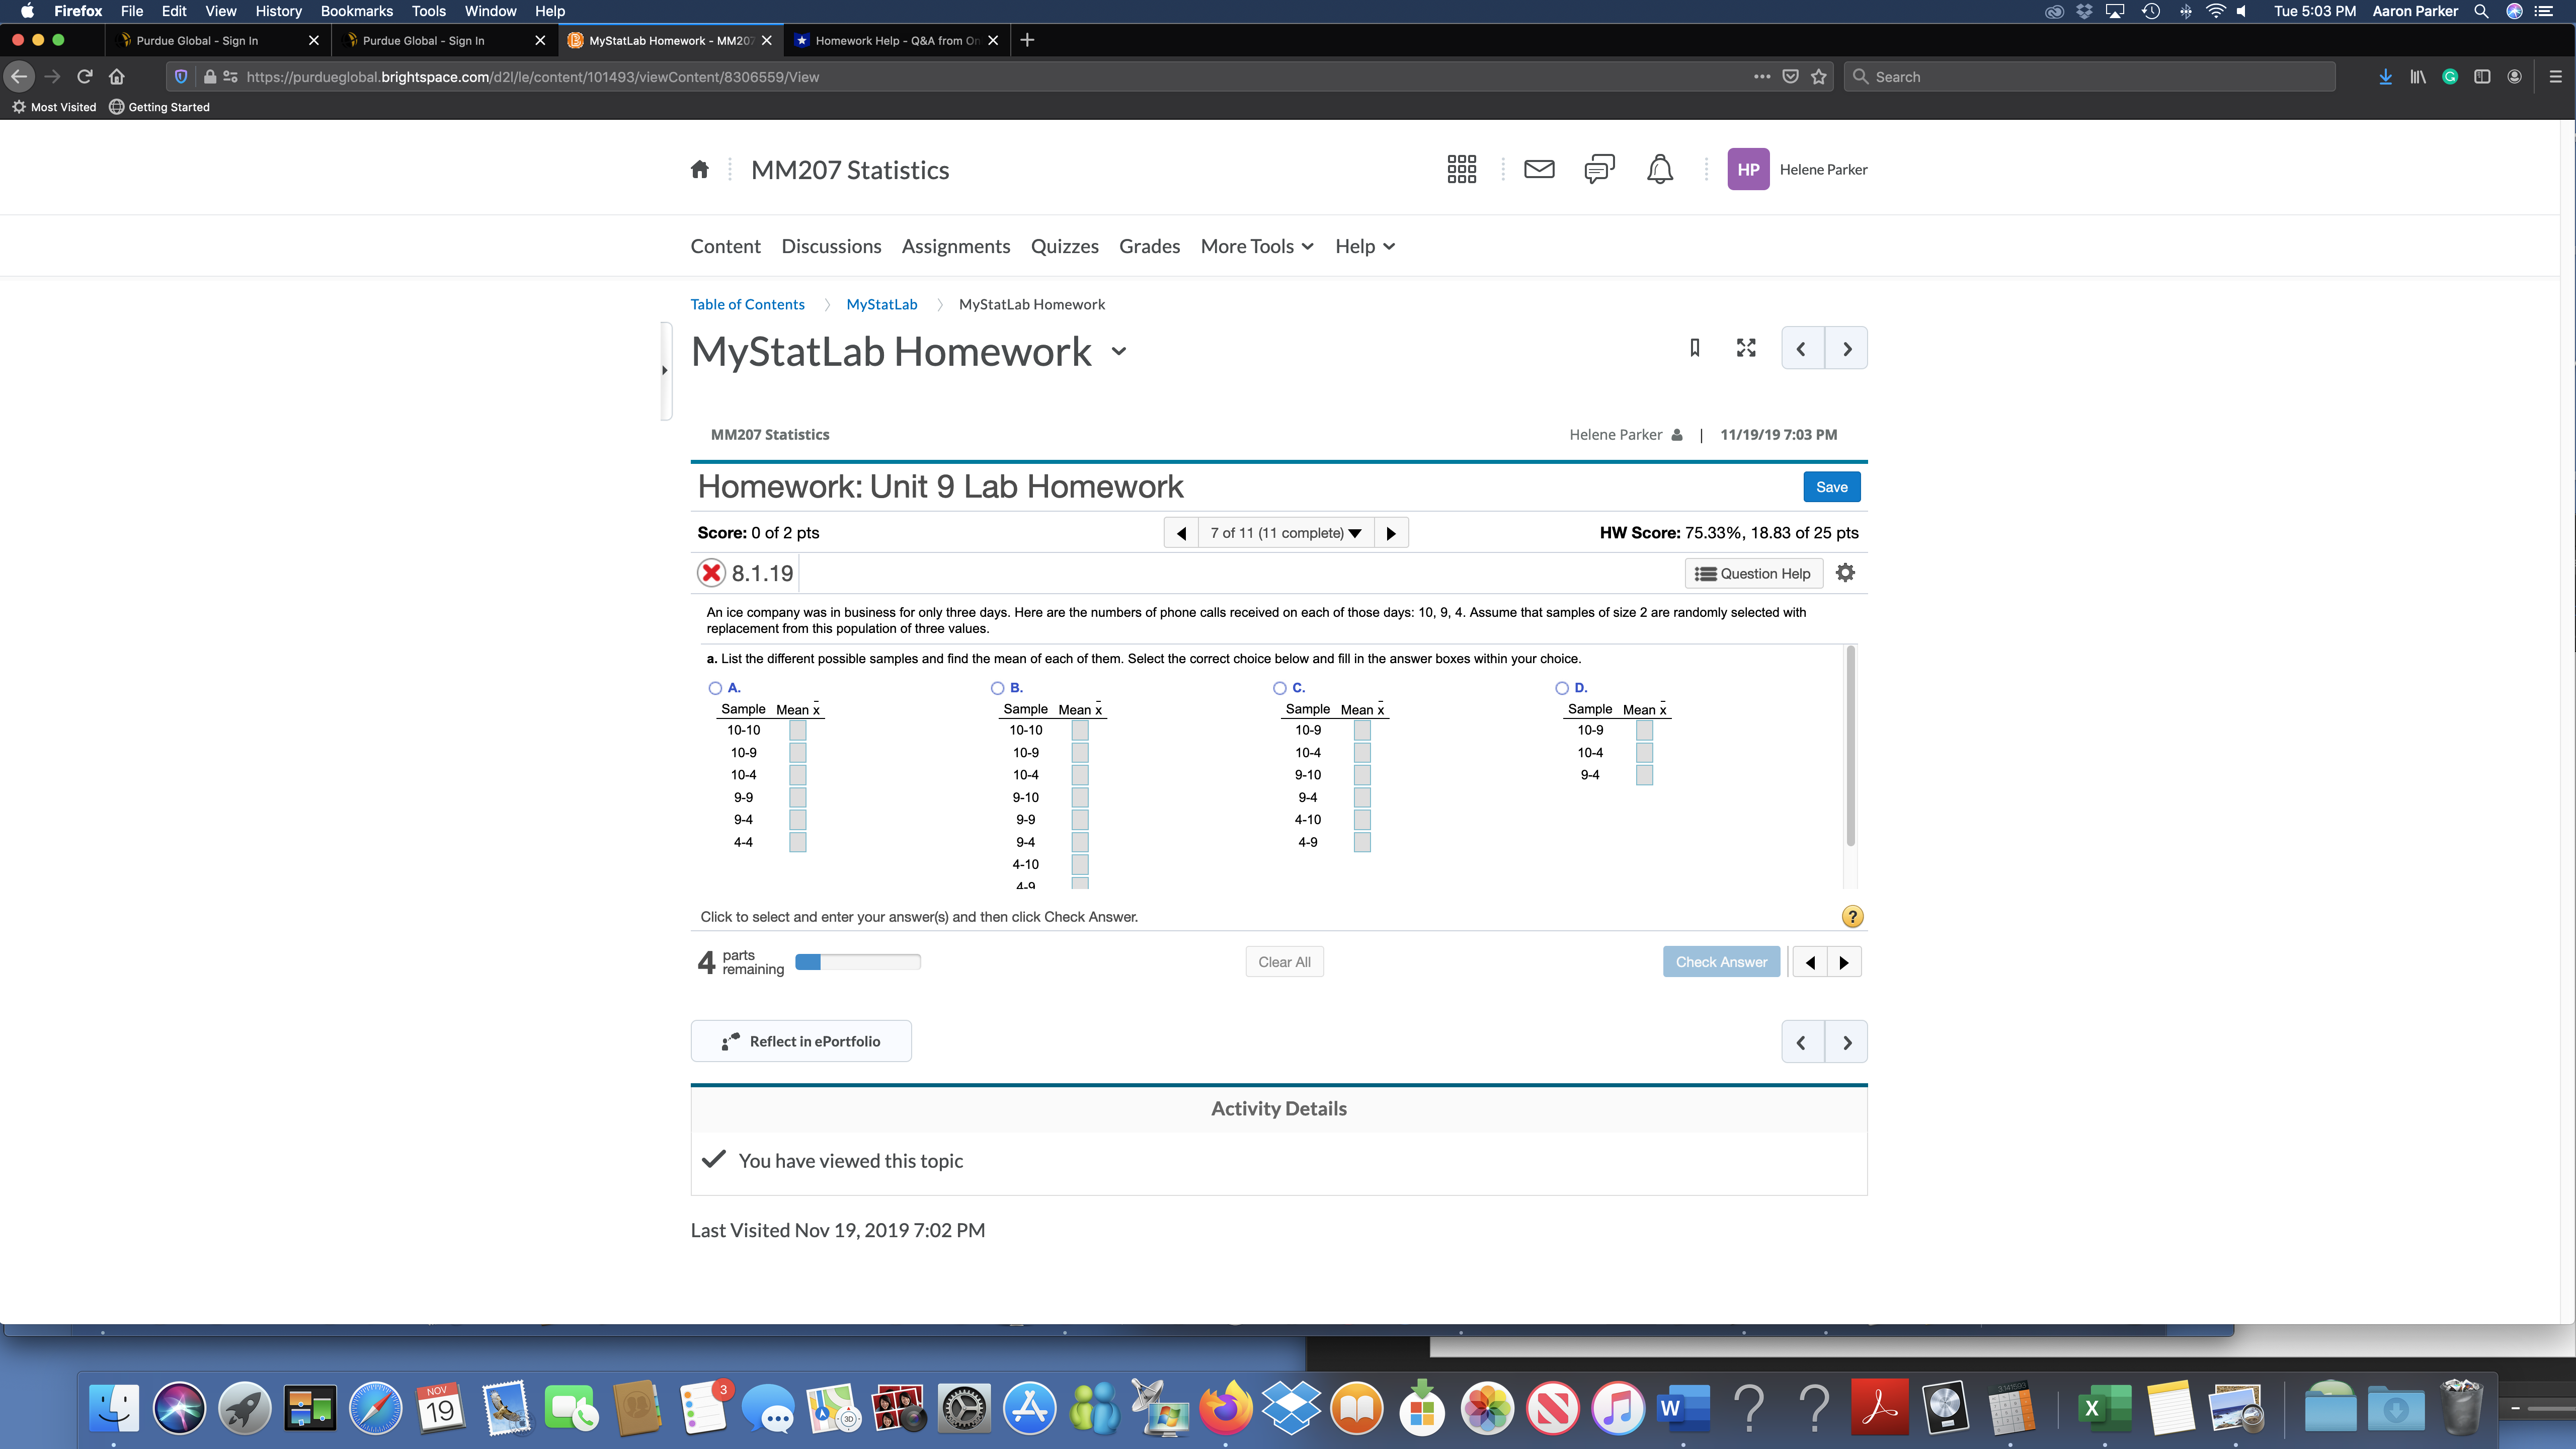Select answer choice A radio button
The width and height of the screenshot is (2576, 1449).
[715, 688]
